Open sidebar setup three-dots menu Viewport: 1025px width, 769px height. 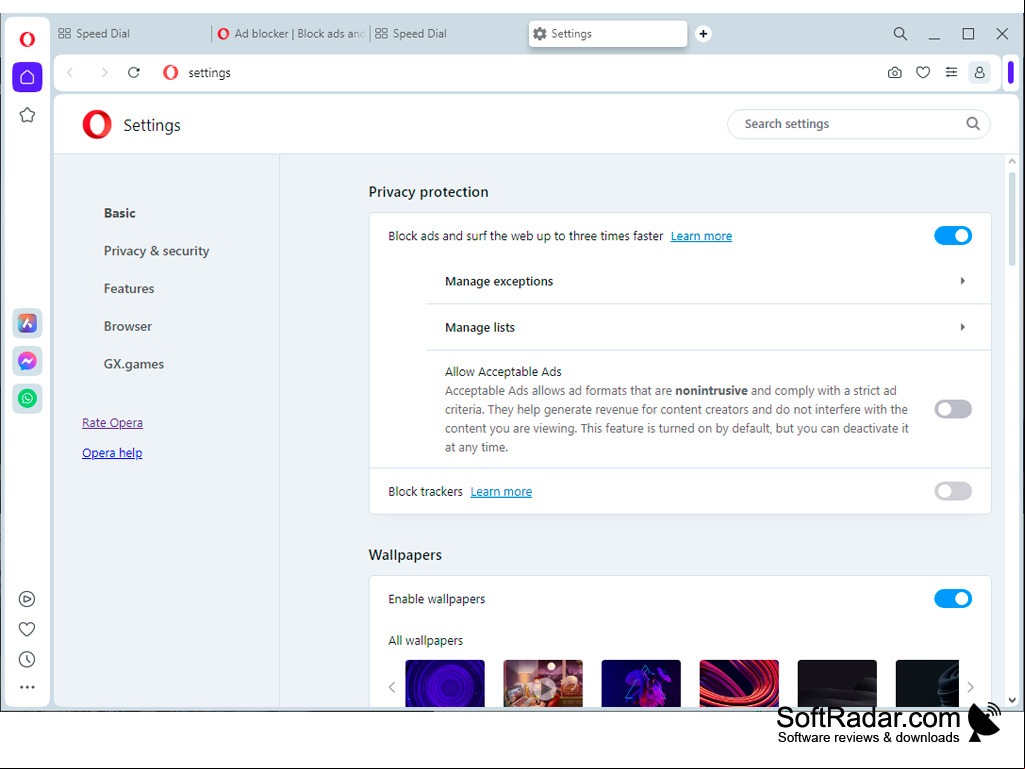pos(27,687)
